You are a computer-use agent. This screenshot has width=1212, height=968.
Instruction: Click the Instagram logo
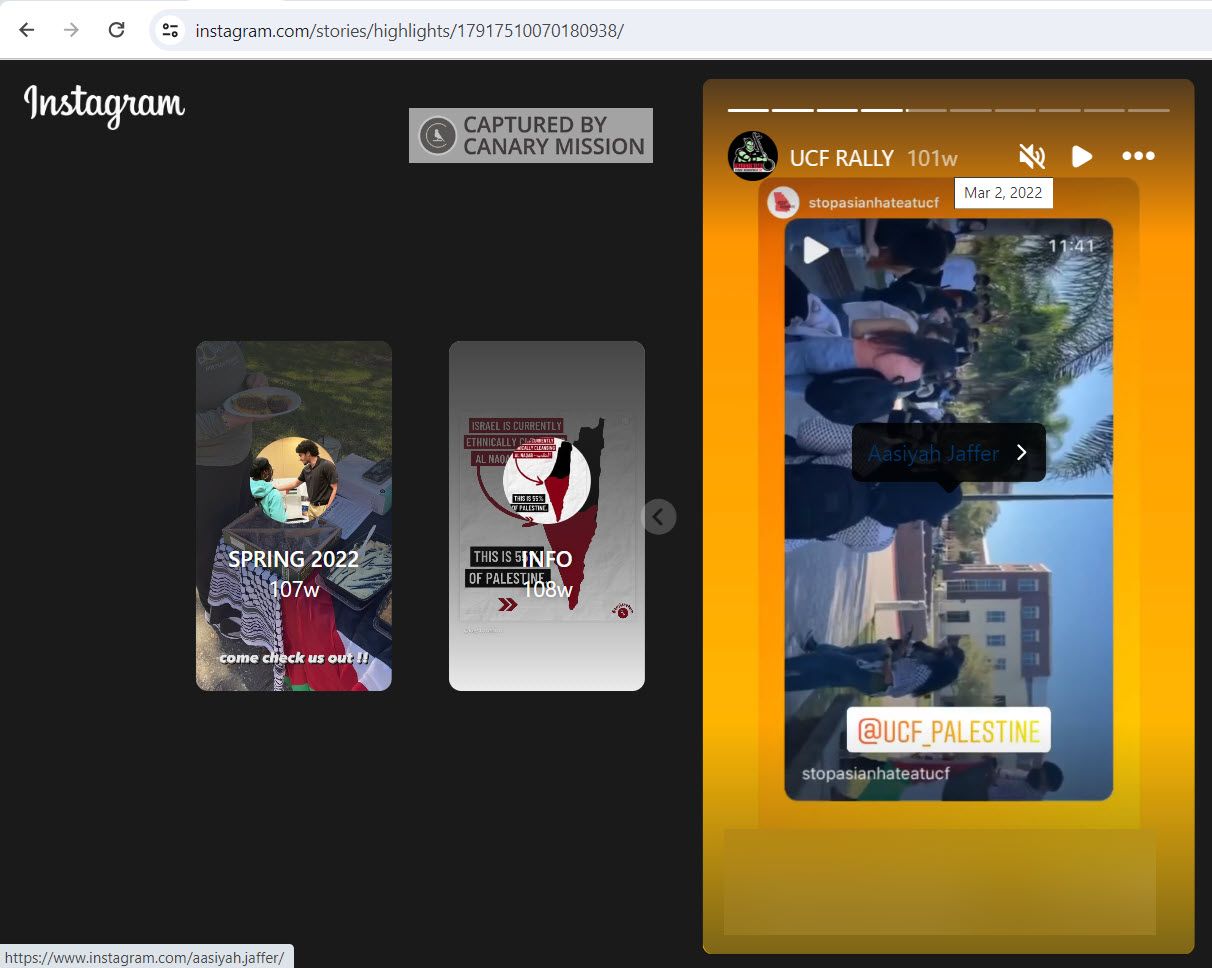pyautogui.click(x=104, y=104)
